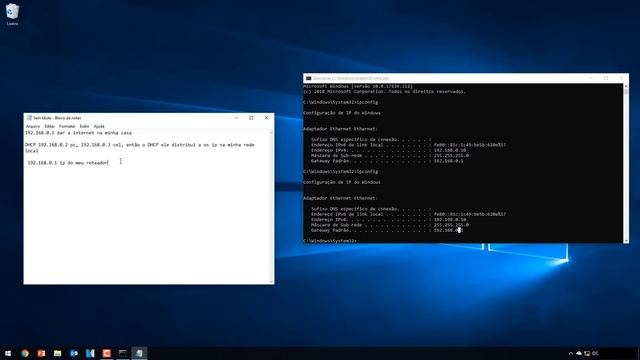The height and width of the screenshot is (360, 640).
Task: Open PowerPoint from the taskbar
Action: point(41,353)
